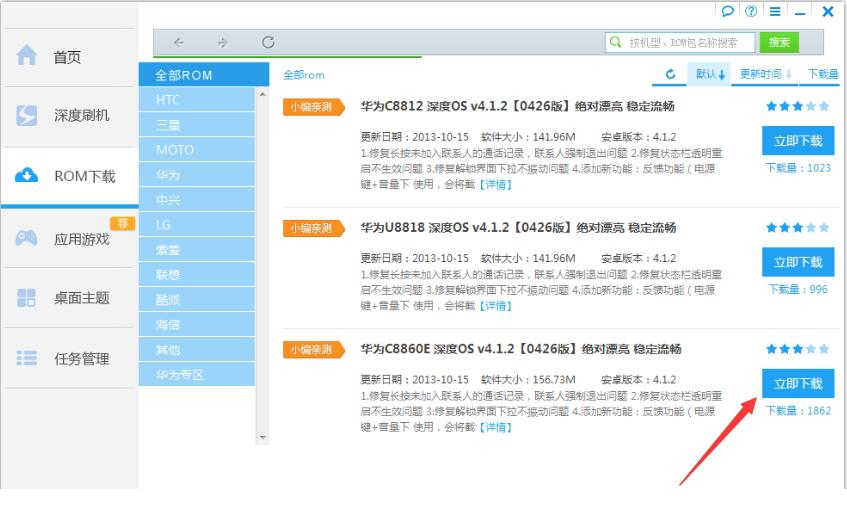Open 任务管理 task list icon
This screenshot has height=508, width=847.
(x=27, y=358)
